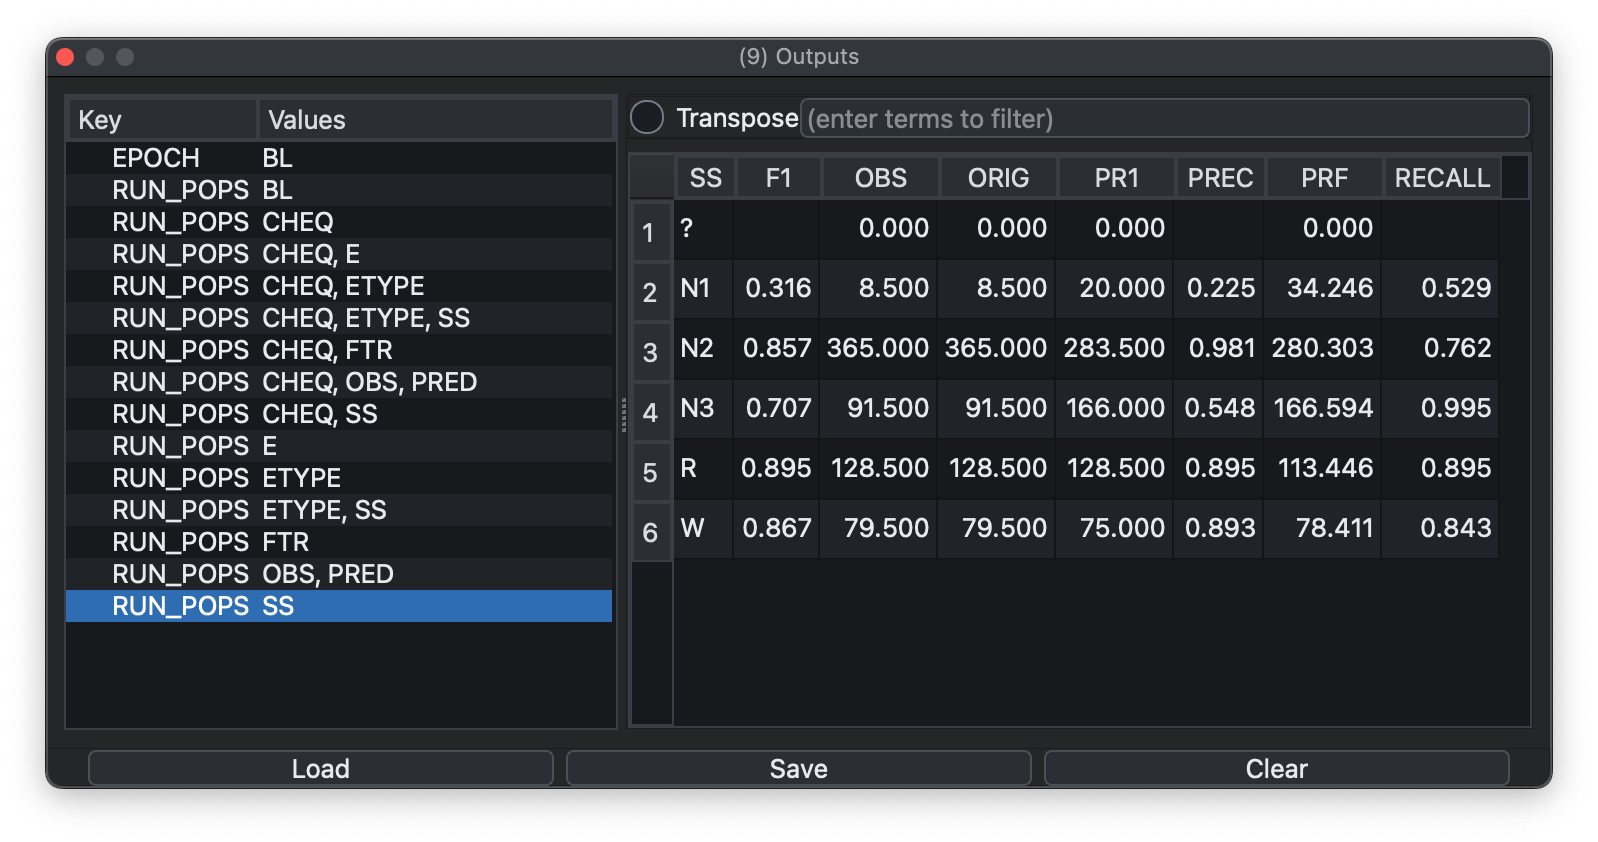Toggle the Transpose radio button

click(647, 118)
